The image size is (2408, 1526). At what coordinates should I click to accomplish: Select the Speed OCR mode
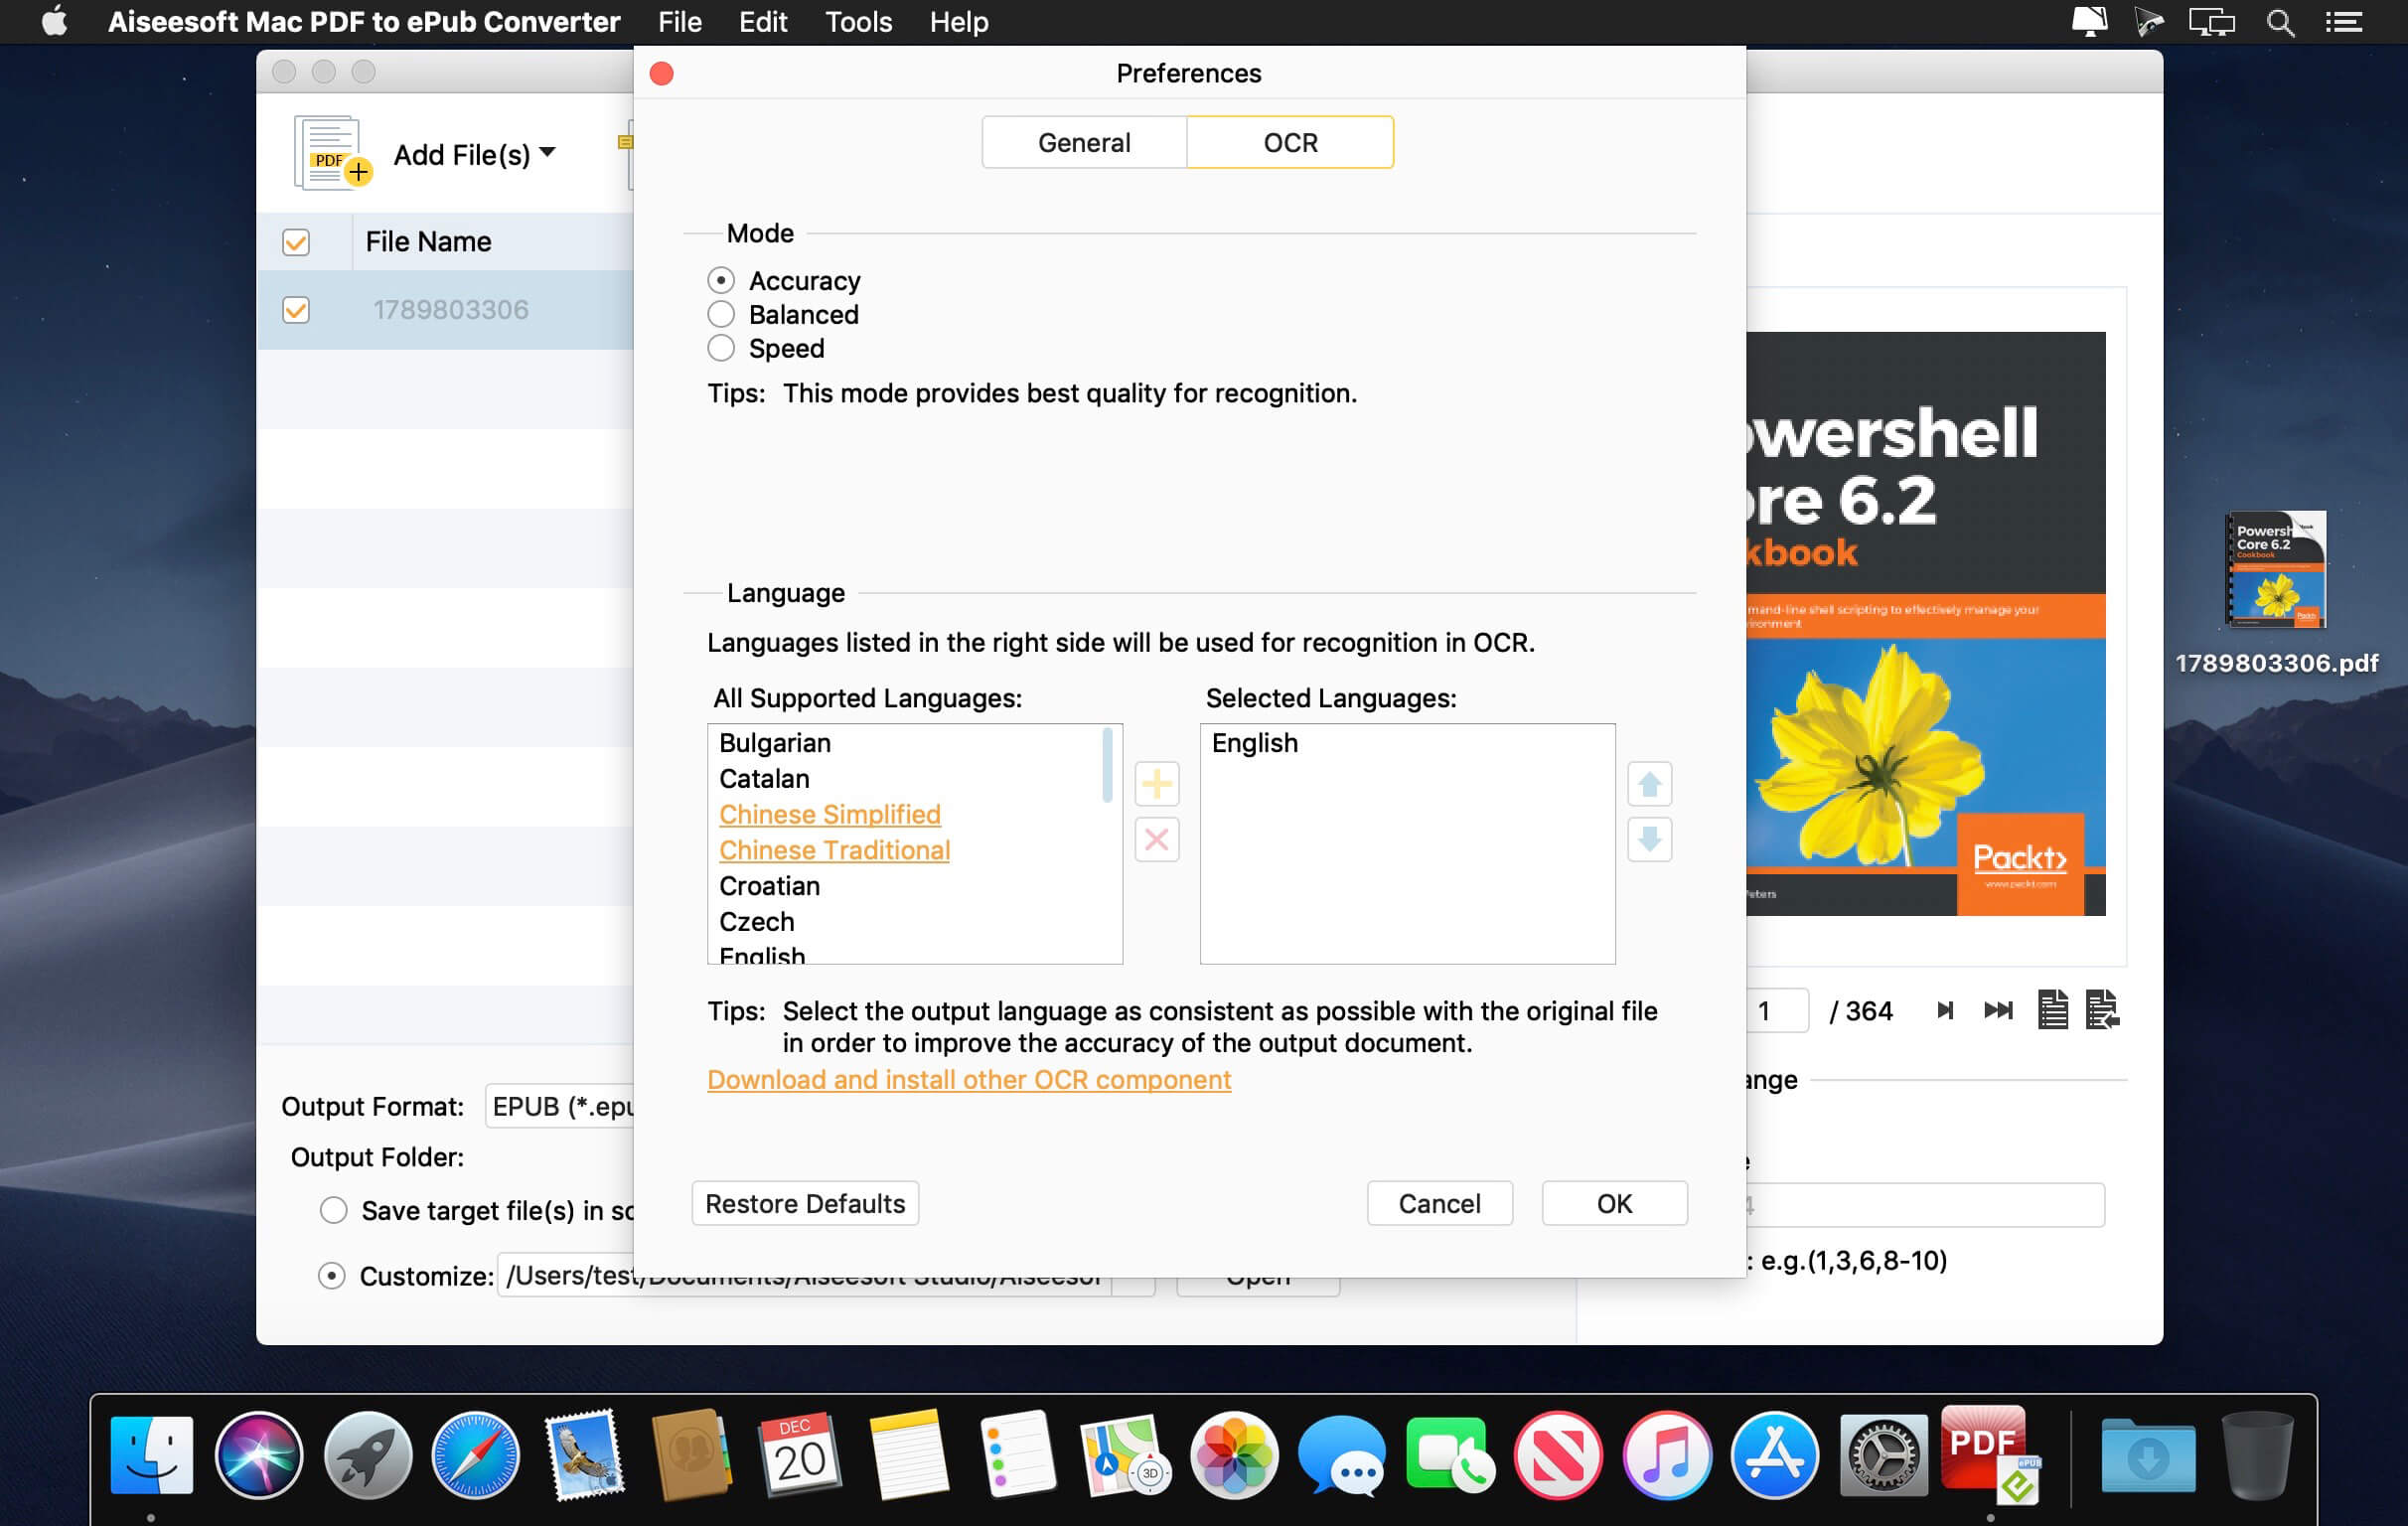tap(721, 348)
